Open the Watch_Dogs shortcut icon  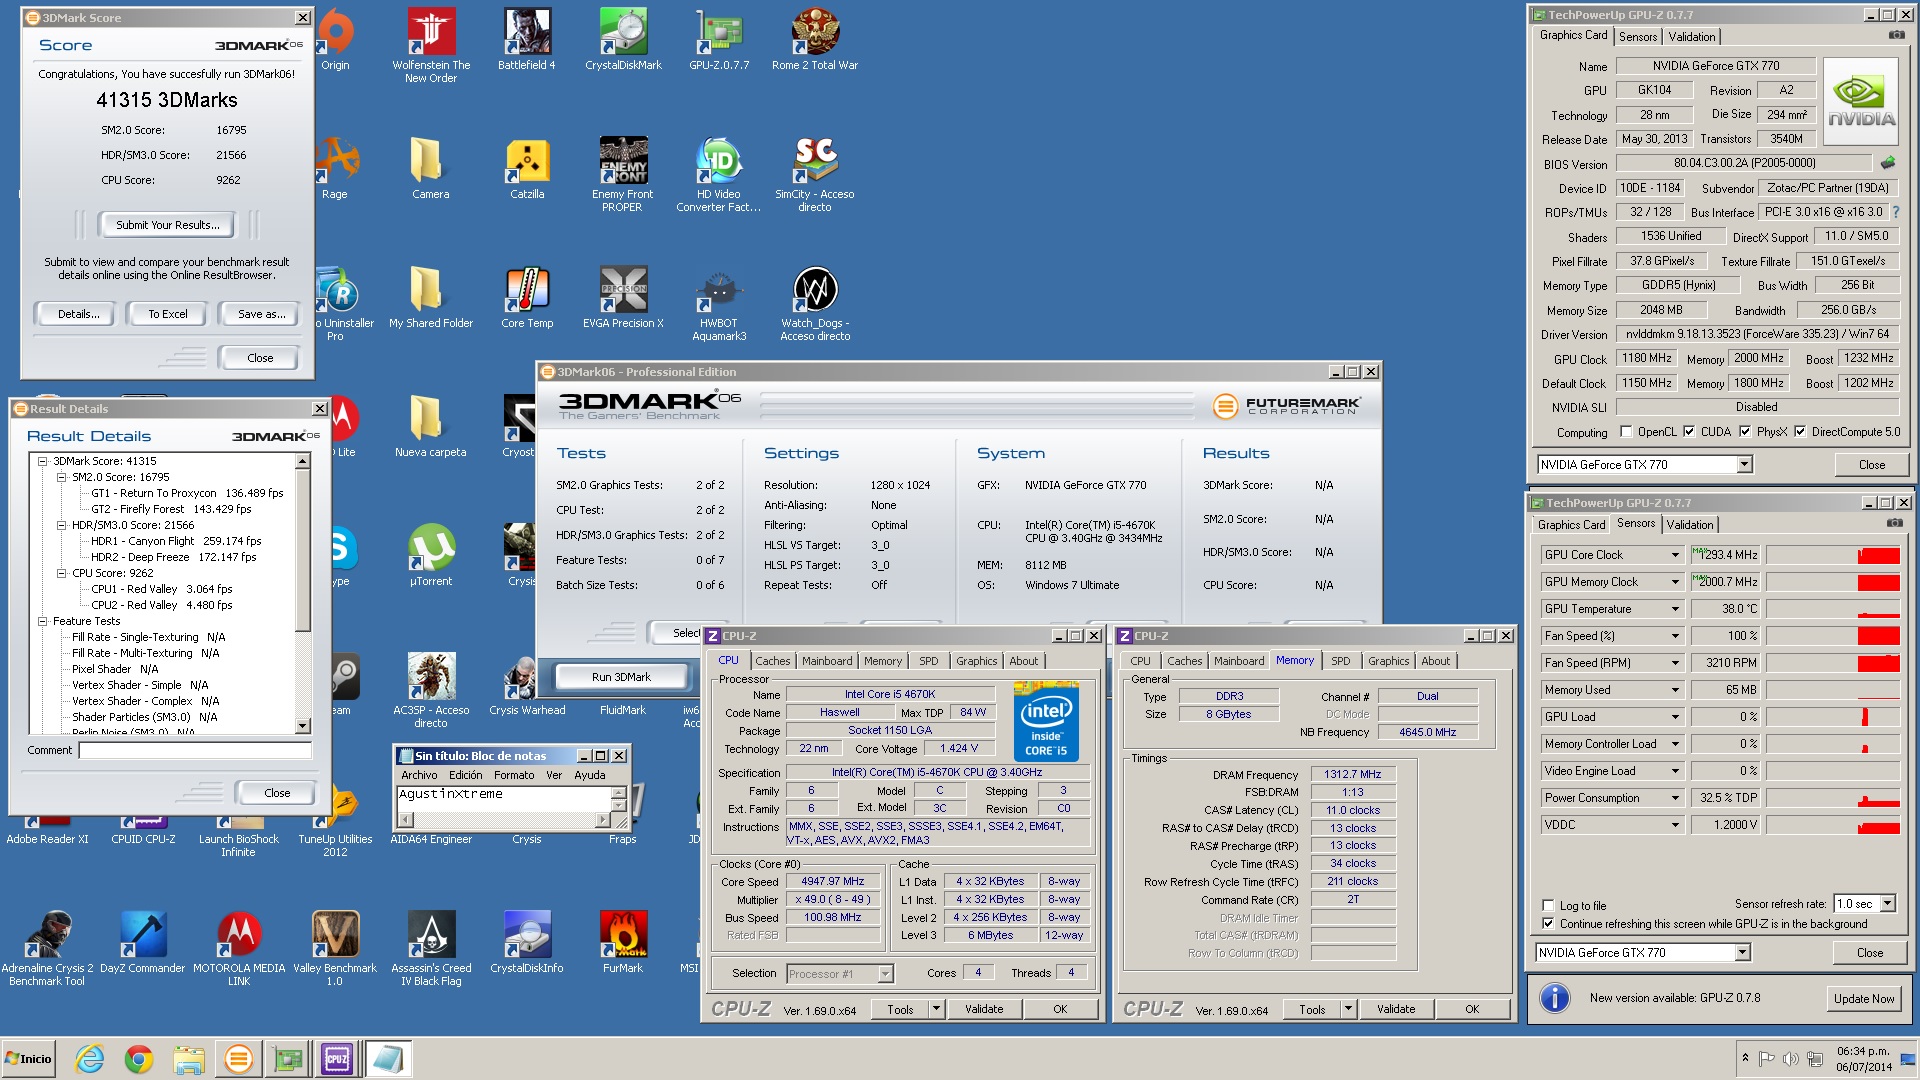[x=815, y=303]
